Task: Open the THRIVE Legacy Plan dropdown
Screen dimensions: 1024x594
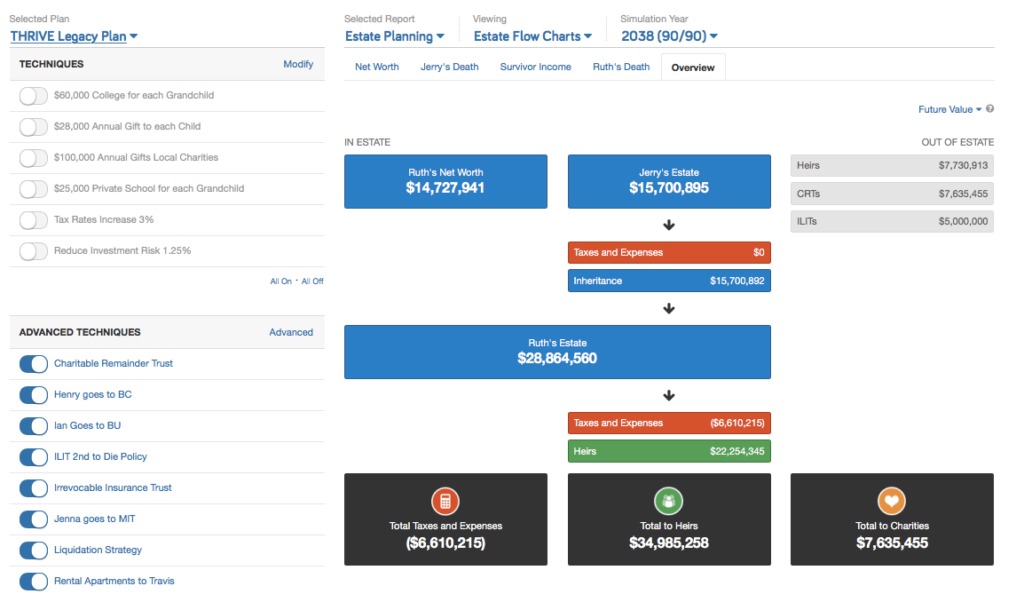Action: point(74,37)
